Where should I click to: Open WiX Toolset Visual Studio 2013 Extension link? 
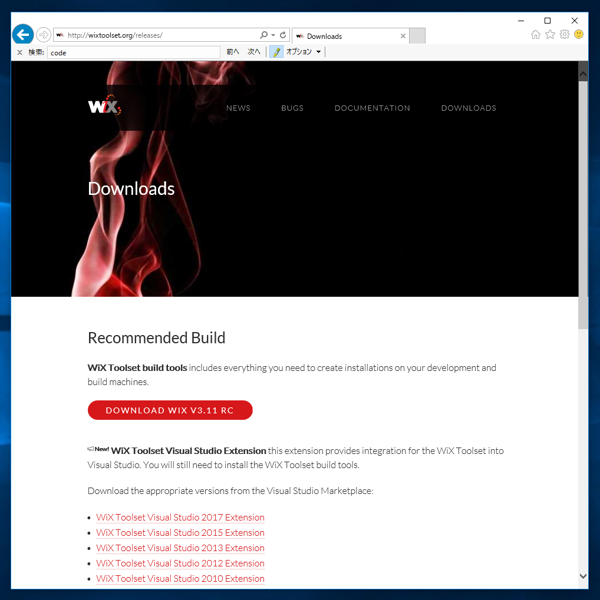180,548
